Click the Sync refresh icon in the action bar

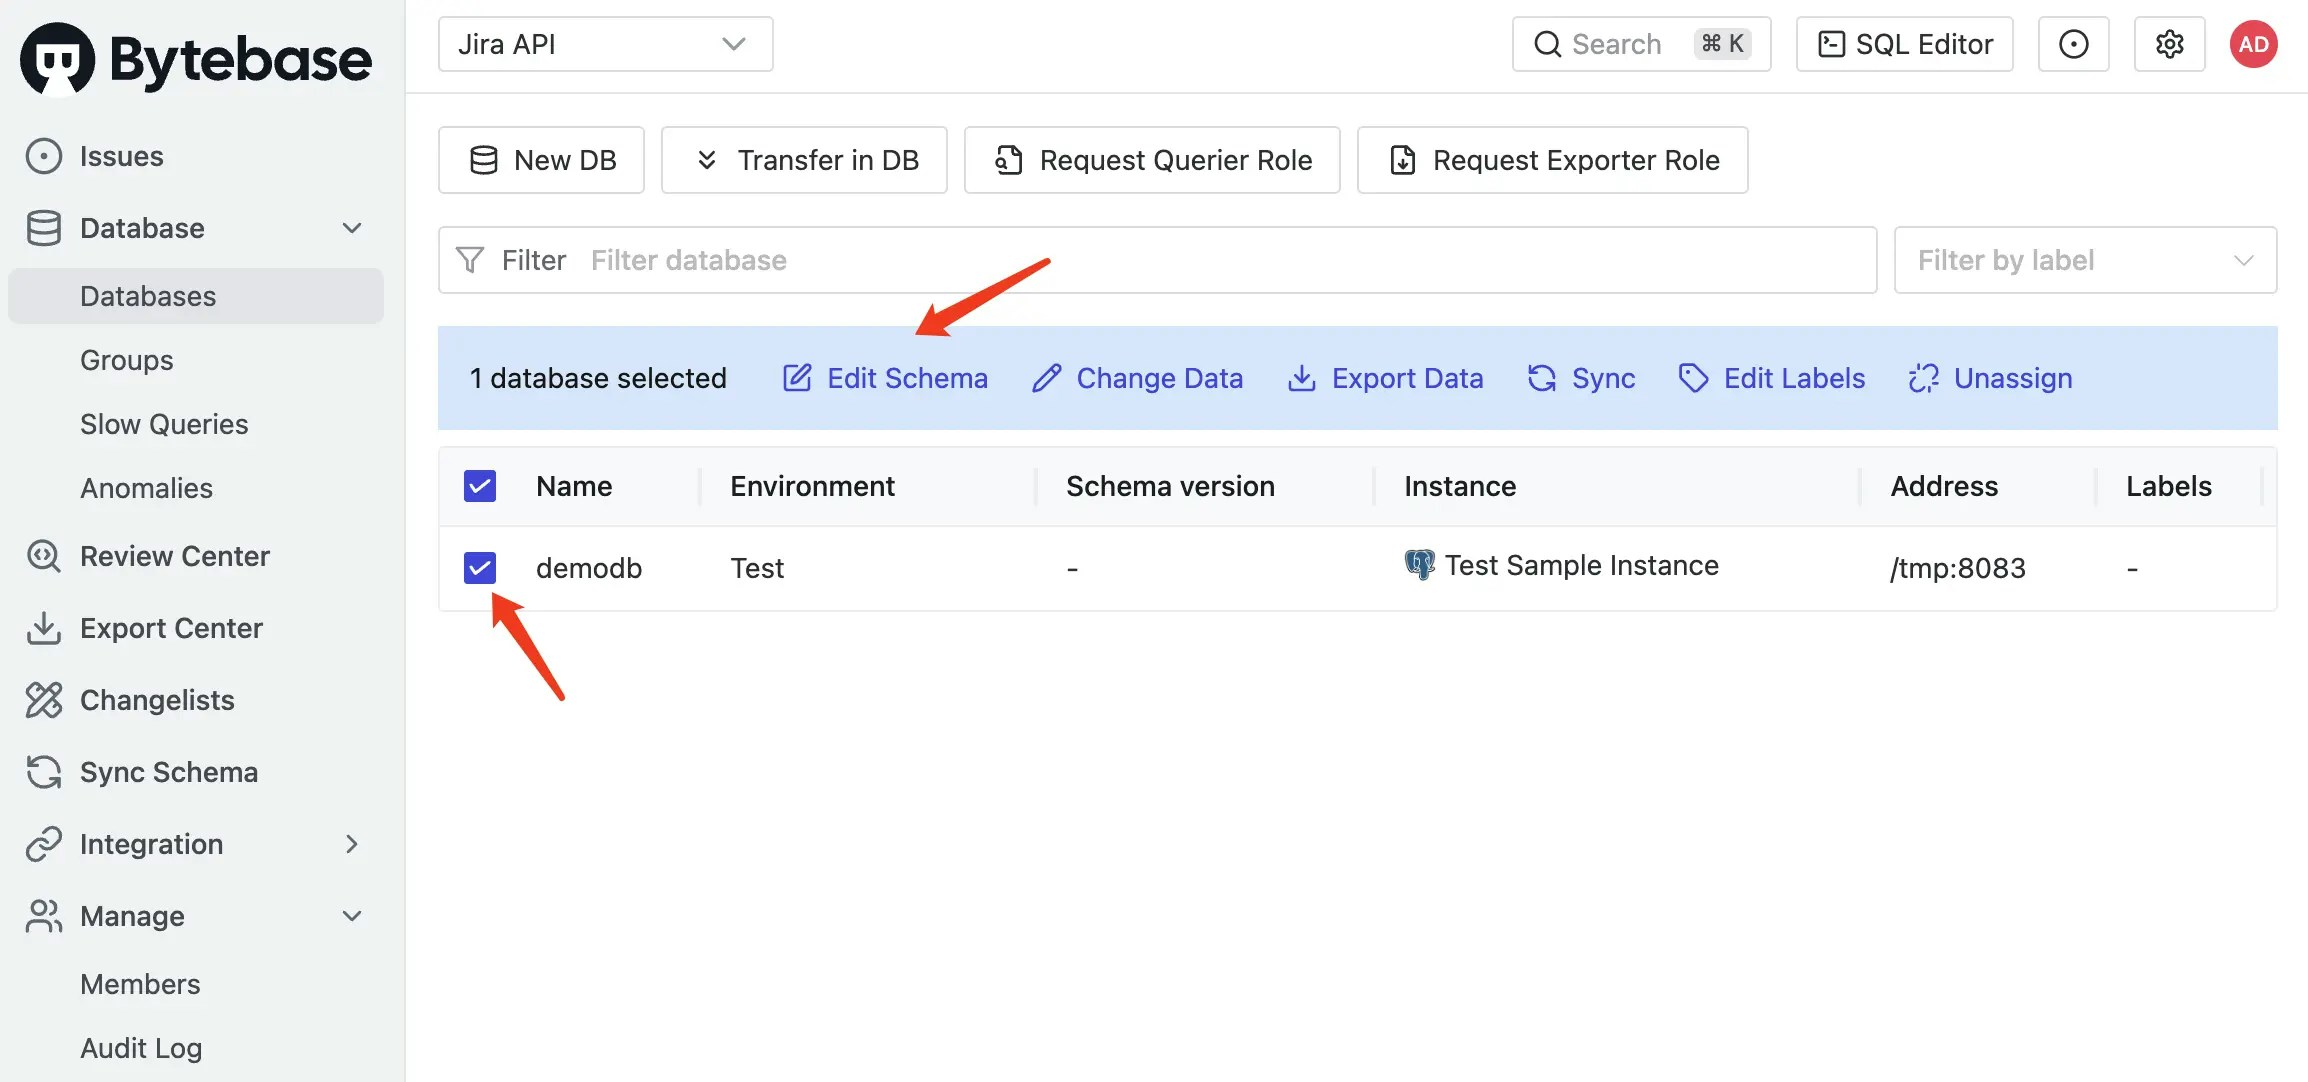coord(1541,378)
